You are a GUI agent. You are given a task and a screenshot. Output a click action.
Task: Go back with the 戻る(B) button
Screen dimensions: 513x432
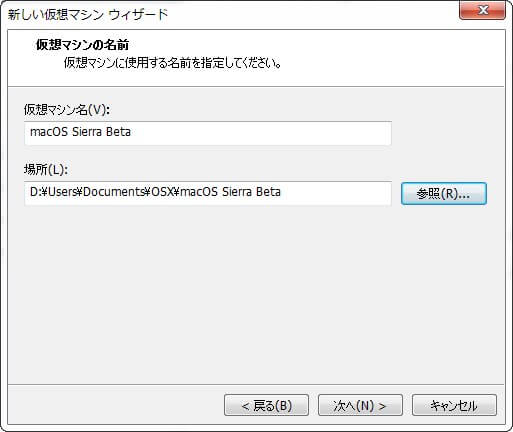[266, 405]
